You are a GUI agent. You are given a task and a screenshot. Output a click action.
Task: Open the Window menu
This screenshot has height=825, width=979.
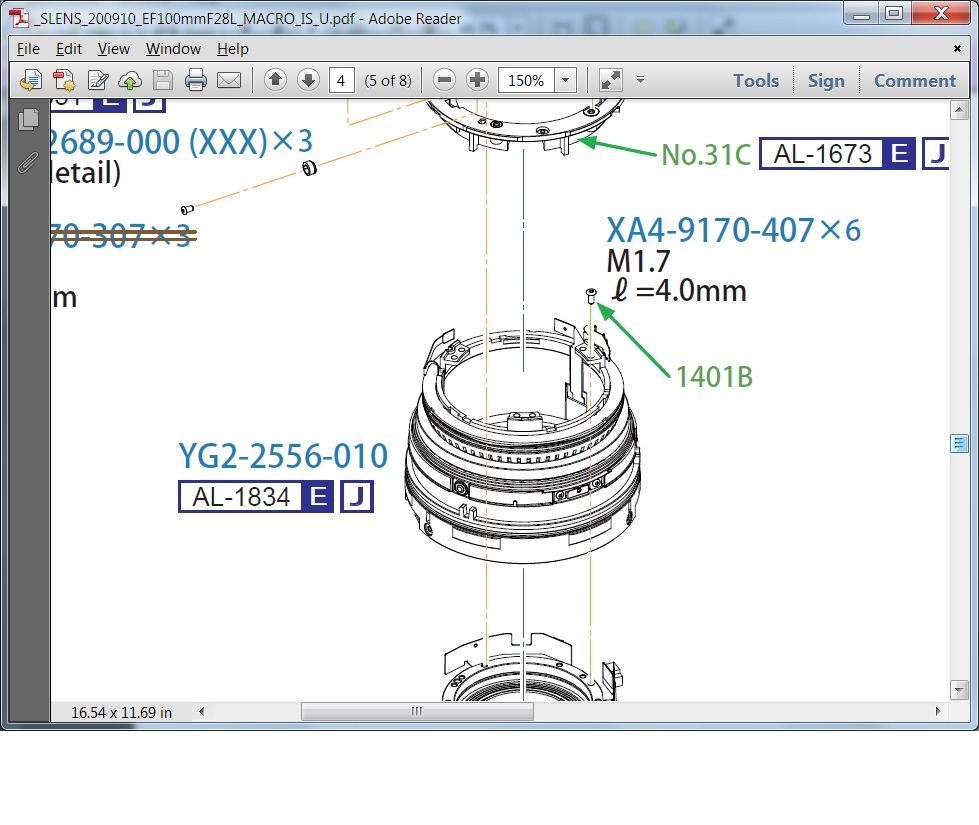tap(173, 49)
